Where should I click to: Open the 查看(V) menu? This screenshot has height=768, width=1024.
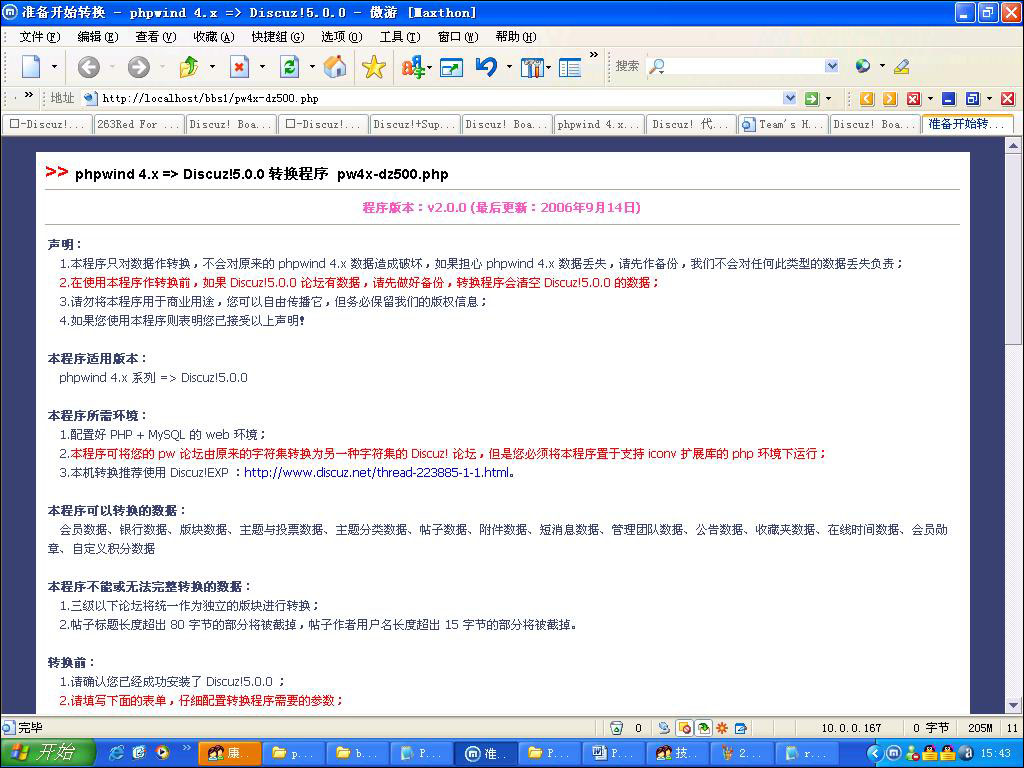click(155, 37)
